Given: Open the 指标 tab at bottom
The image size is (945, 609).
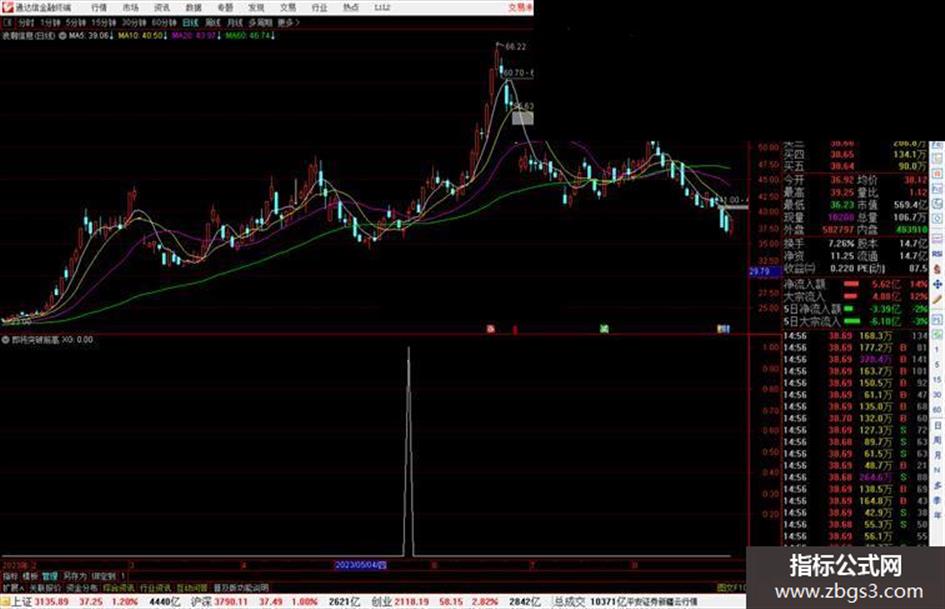Looking at the screenshot, I should [x=10, y=576].
